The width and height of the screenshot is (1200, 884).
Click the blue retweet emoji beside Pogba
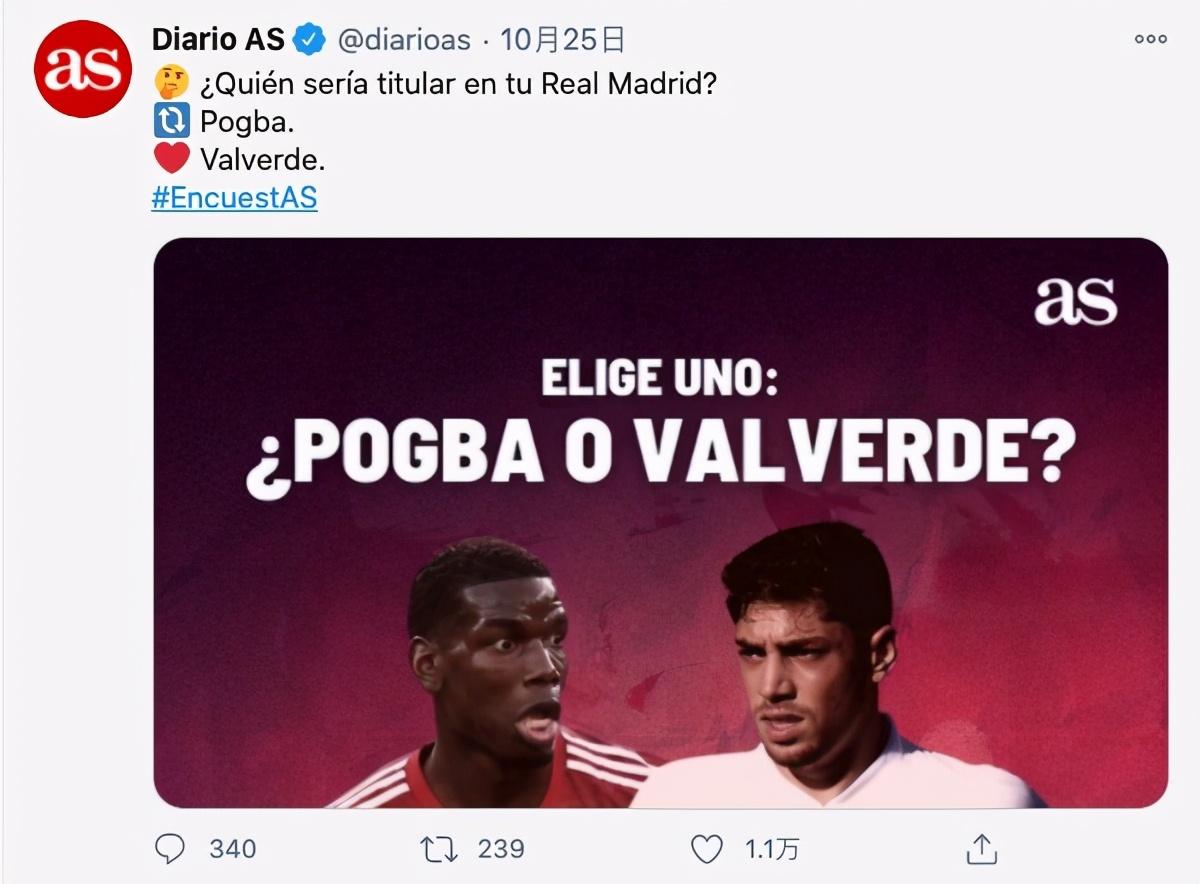click(172, 121)
